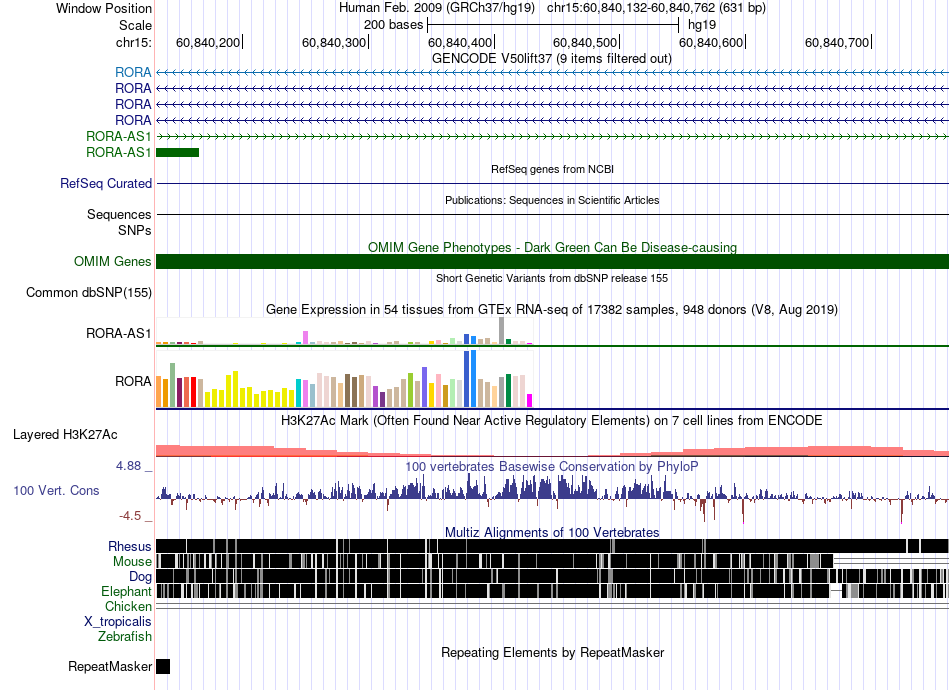The image size is (950, 690).
Task: Select the chr15:60,840,132-60,840,762 (631 bp) position text
Action: point(656,8)
